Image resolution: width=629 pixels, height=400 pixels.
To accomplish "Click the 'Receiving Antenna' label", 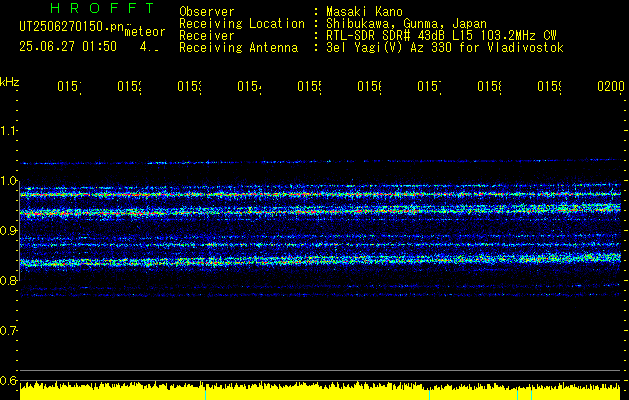I will click(x=239, y=48).
